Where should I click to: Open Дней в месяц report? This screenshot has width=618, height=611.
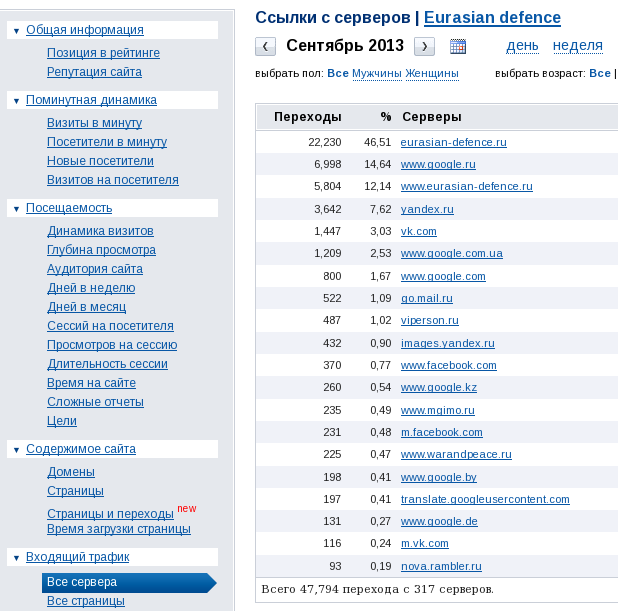(x=86, y=307)
